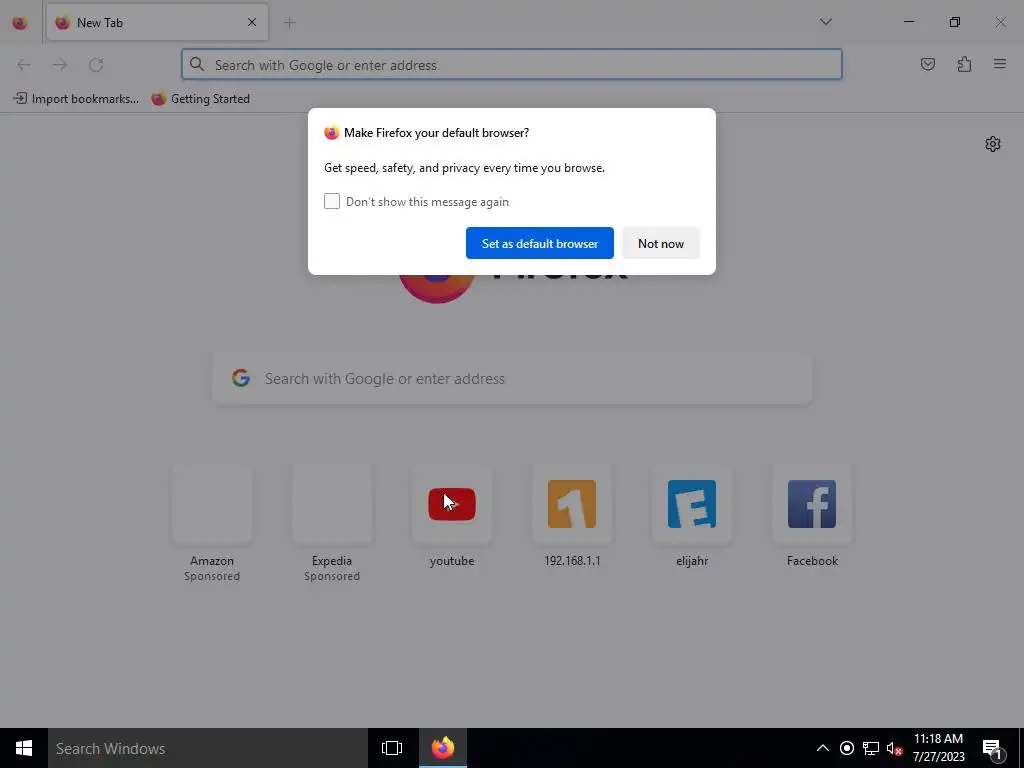Open the Extensions puzzle icon
The image size is (1024, 768).
[964, 64]
